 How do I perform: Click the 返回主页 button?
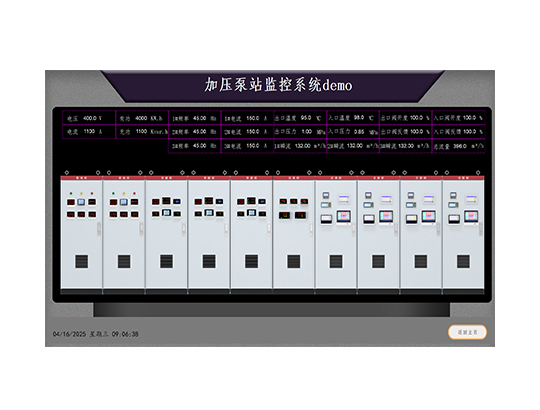click(x=467, y=332)
